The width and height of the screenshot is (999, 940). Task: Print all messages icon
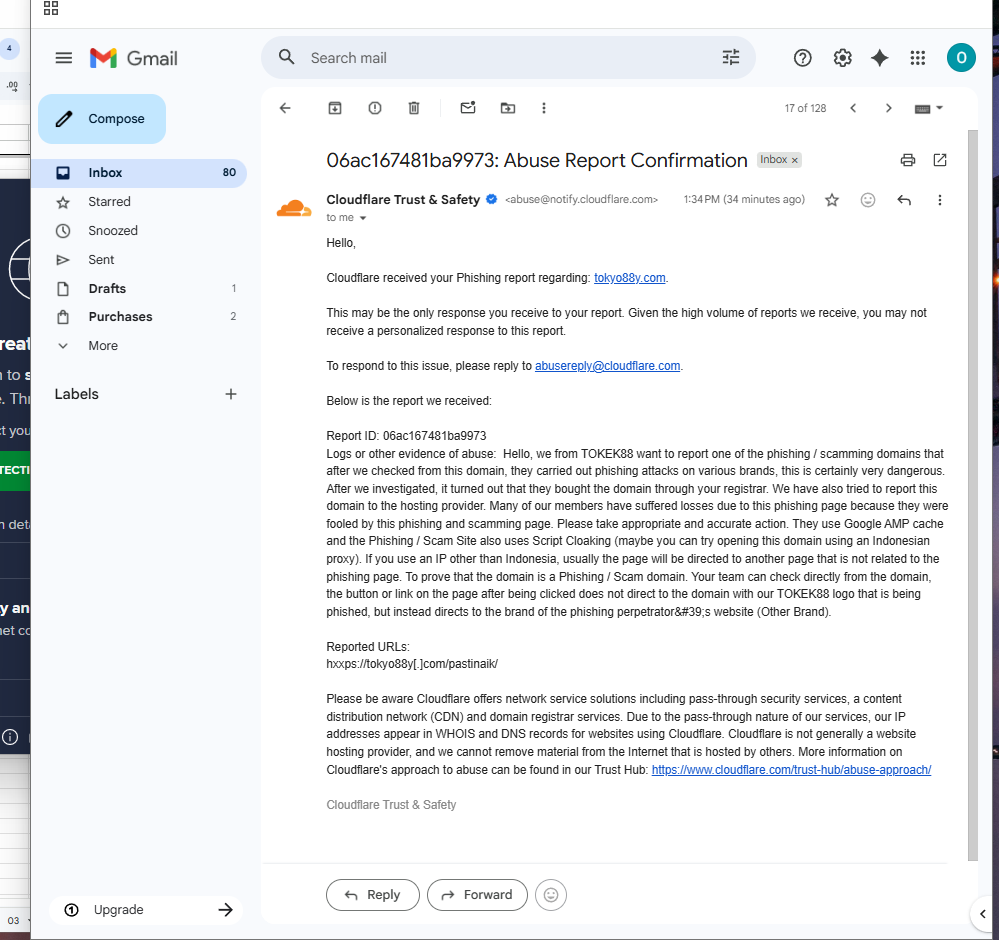[x=908, y=160]
